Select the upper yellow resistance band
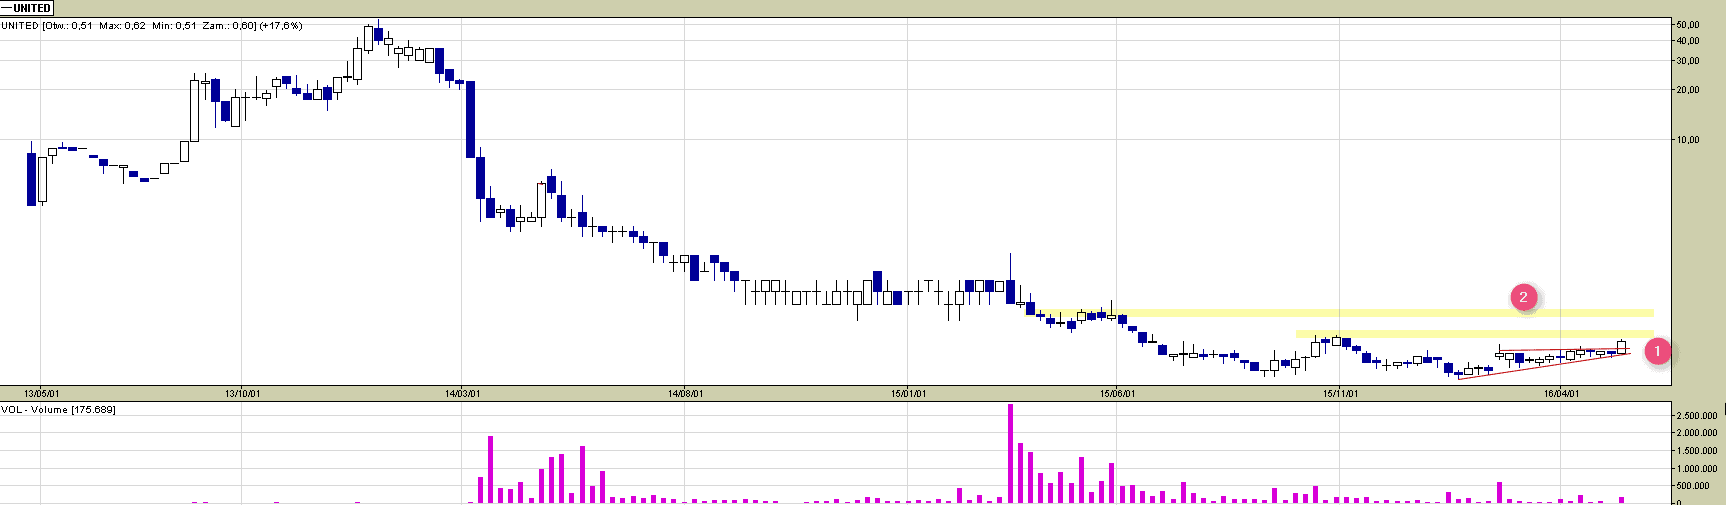Image resolution: width=1726 pixels, height=505 pixels. tap(1350, 313)
